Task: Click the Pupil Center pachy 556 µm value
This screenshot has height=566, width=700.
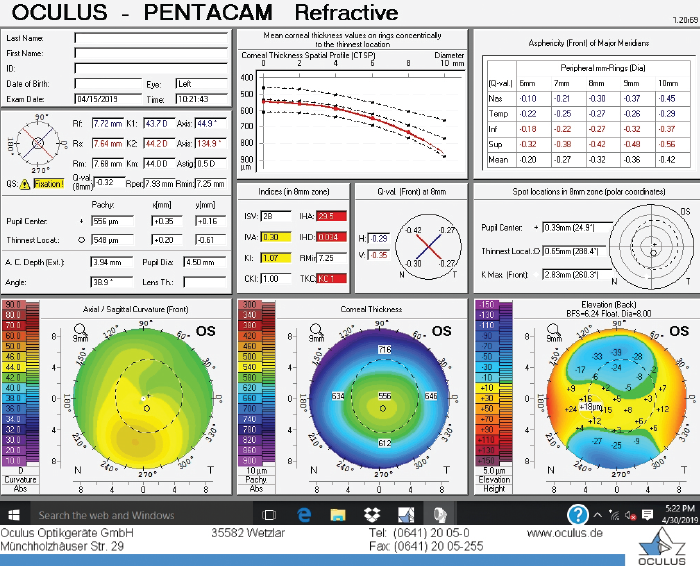Action: (x=112, y=221)
